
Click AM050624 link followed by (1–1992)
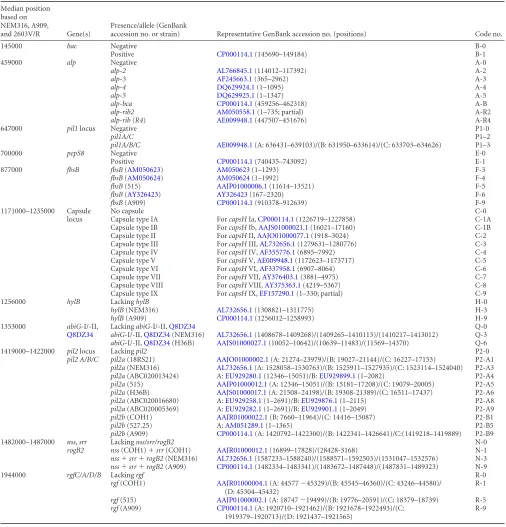coord(233,178)
